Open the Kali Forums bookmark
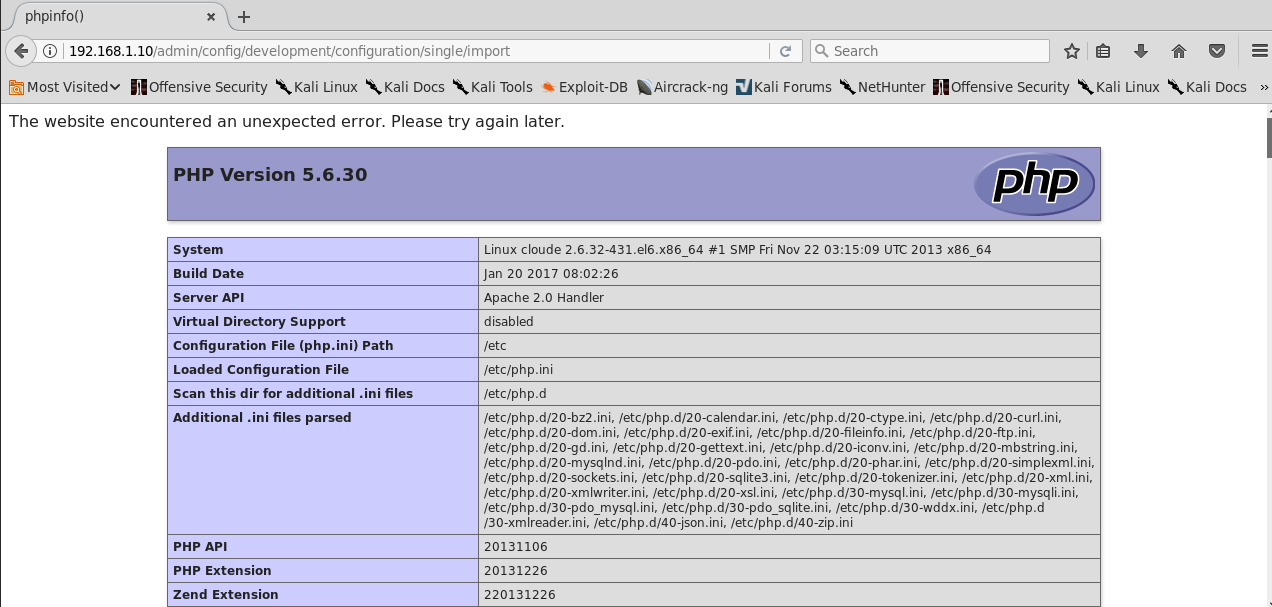Screen dimensions: 1272x607 783,87
